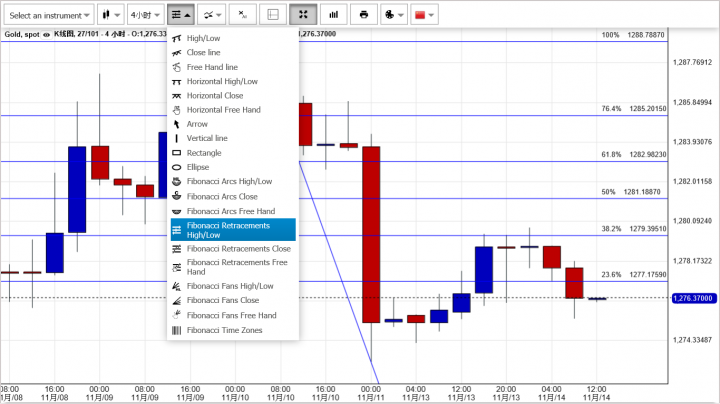Click the print chart icon

[x=364, y=15]
